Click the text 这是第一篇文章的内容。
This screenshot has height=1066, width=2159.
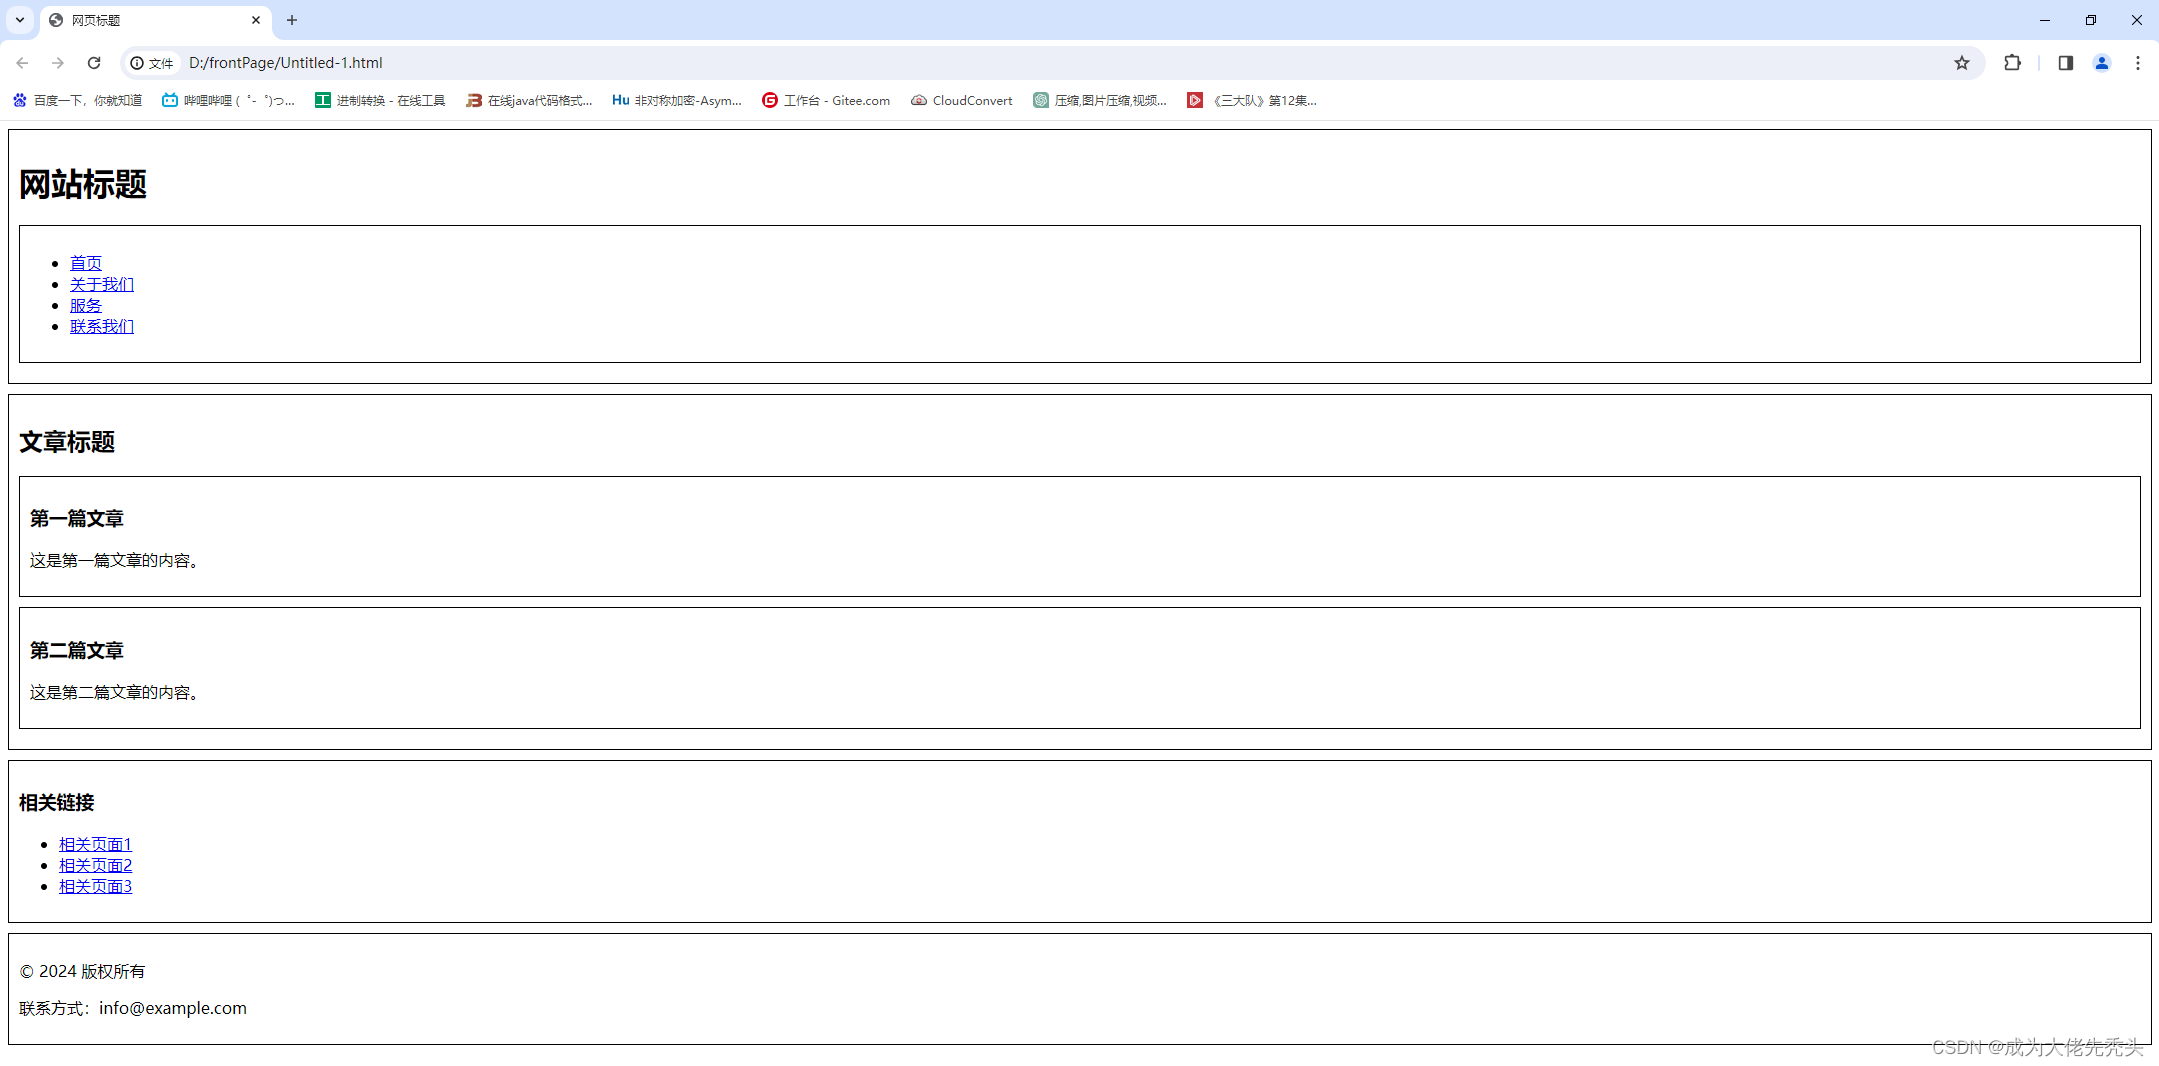point(116,560)
